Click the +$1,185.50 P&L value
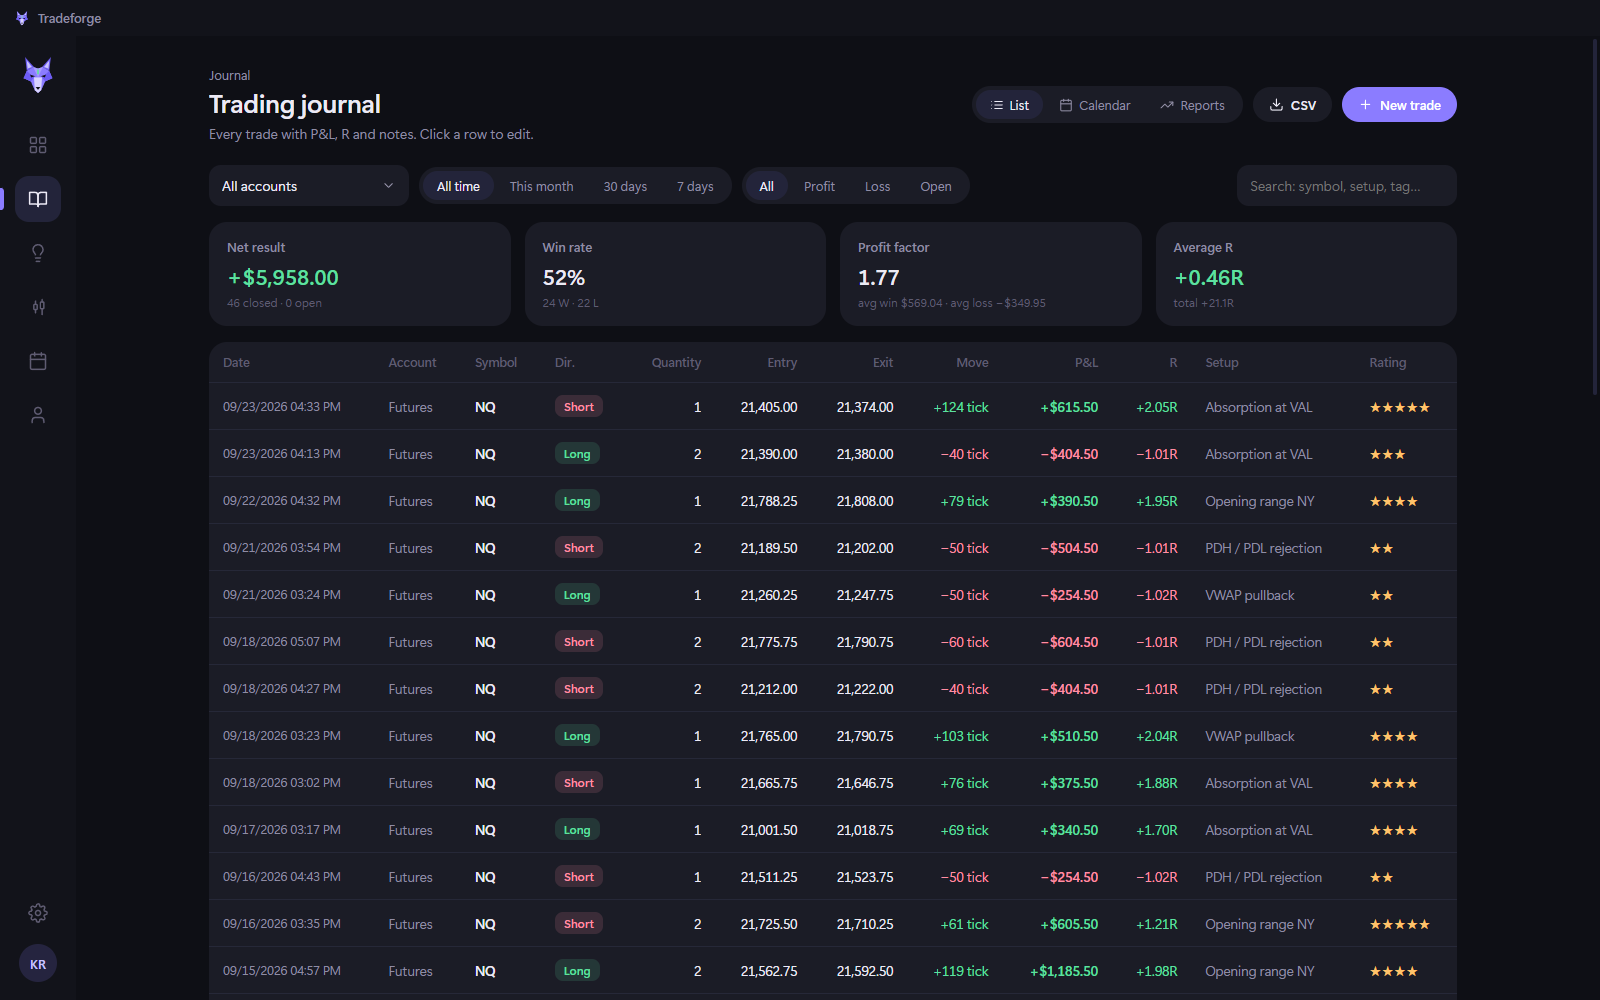The height and width of the screenshot is (1000, 1600). coord(1064,971)
